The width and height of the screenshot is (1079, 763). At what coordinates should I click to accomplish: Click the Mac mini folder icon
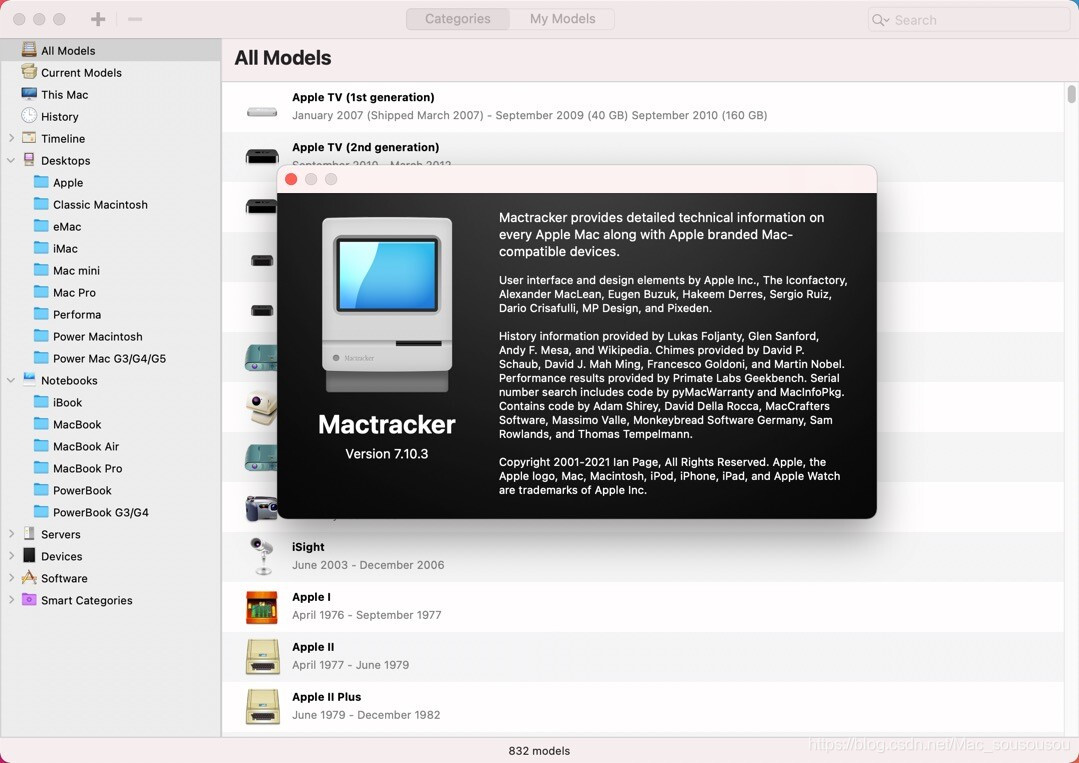pos(41,270)
